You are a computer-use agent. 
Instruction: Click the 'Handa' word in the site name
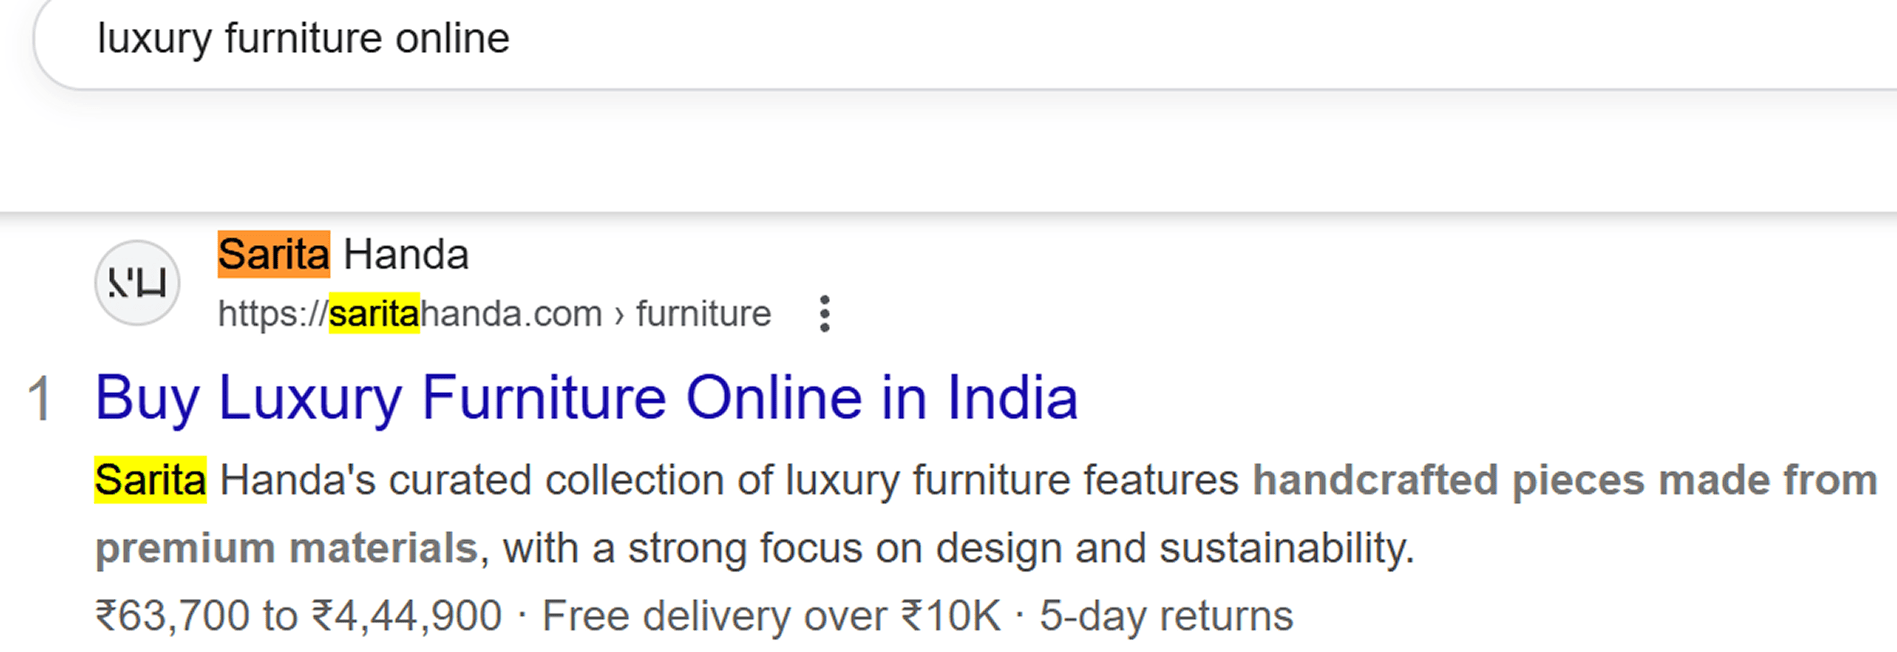click(406, 255)
